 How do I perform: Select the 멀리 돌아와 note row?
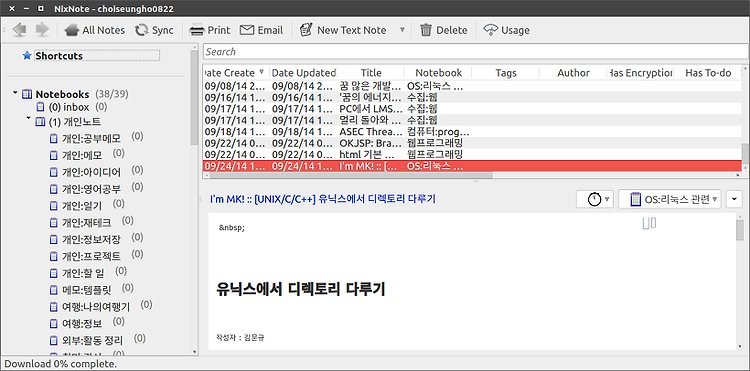472,120
